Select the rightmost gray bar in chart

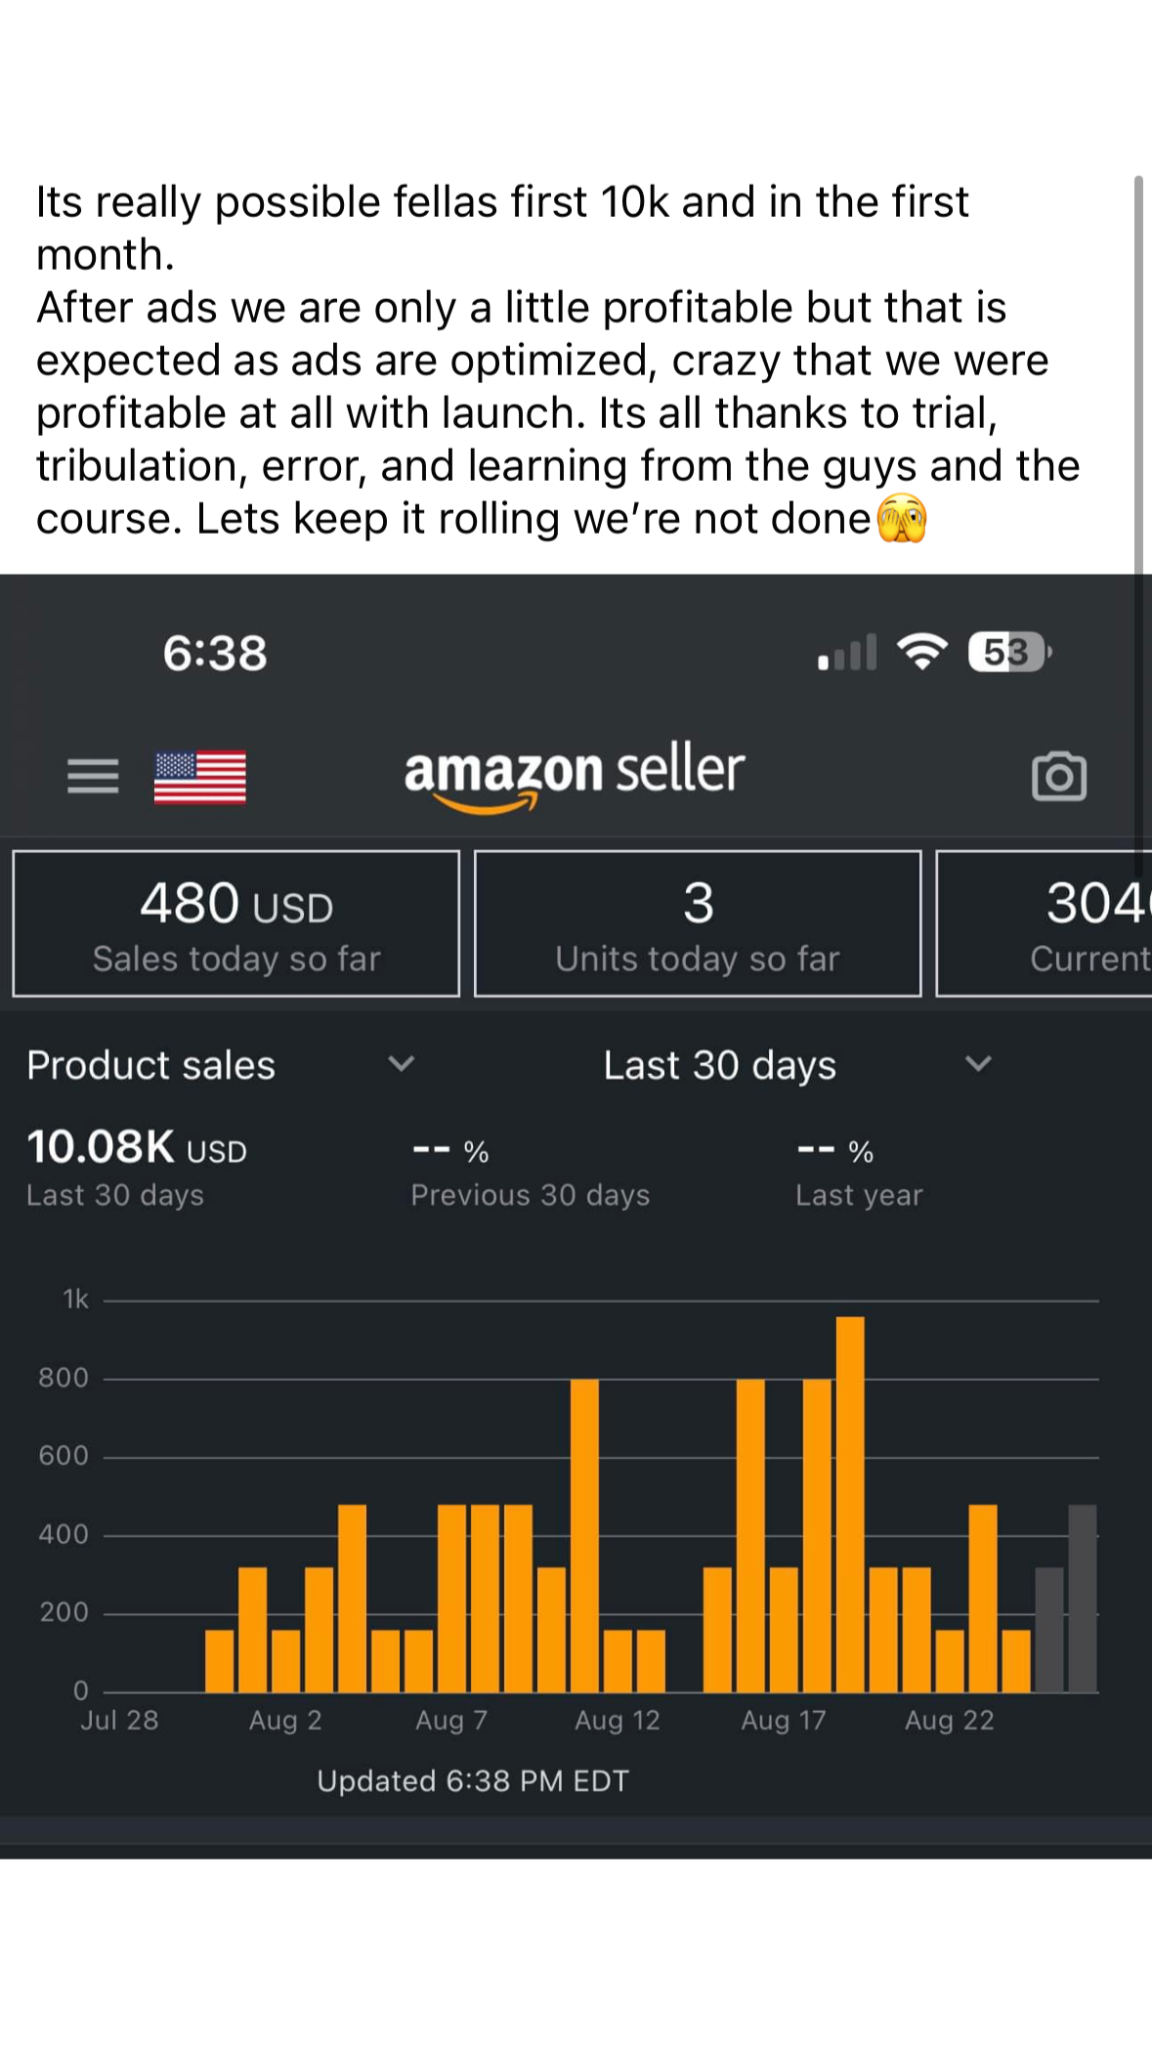point(1082,1597)
